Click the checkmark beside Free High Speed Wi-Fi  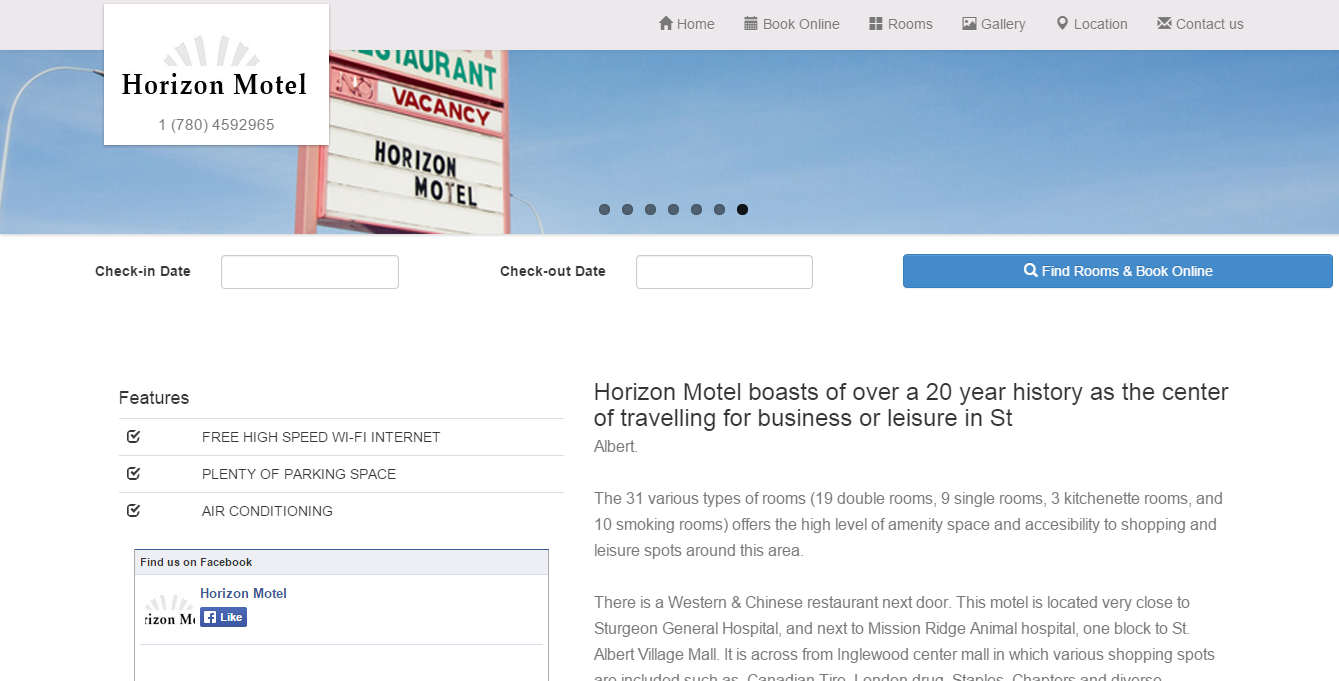pyautogui.click(x=133, y=436)
